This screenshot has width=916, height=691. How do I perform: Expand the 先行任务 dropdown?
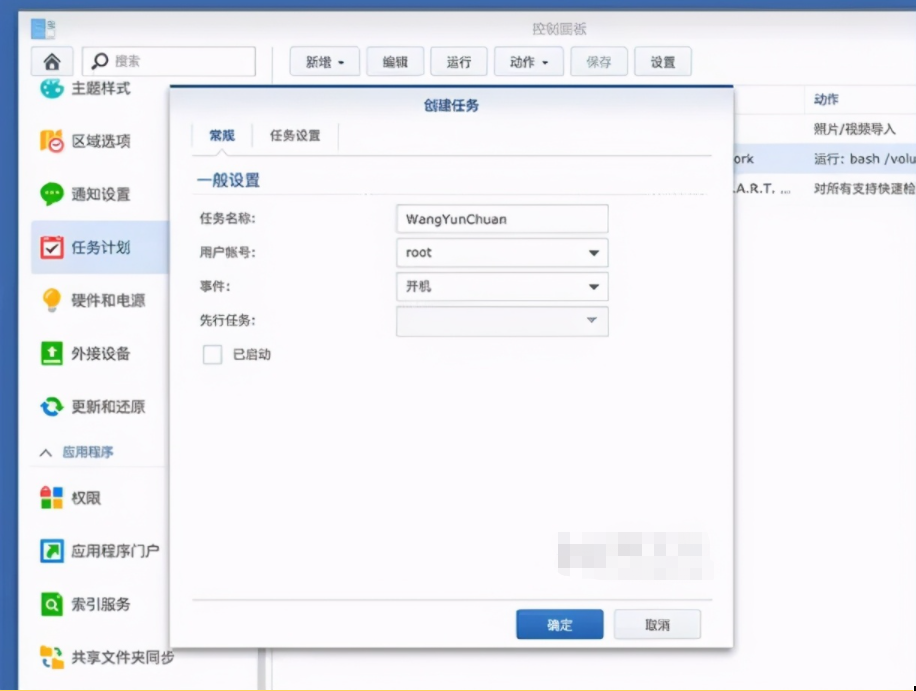[x=501, y=321]
